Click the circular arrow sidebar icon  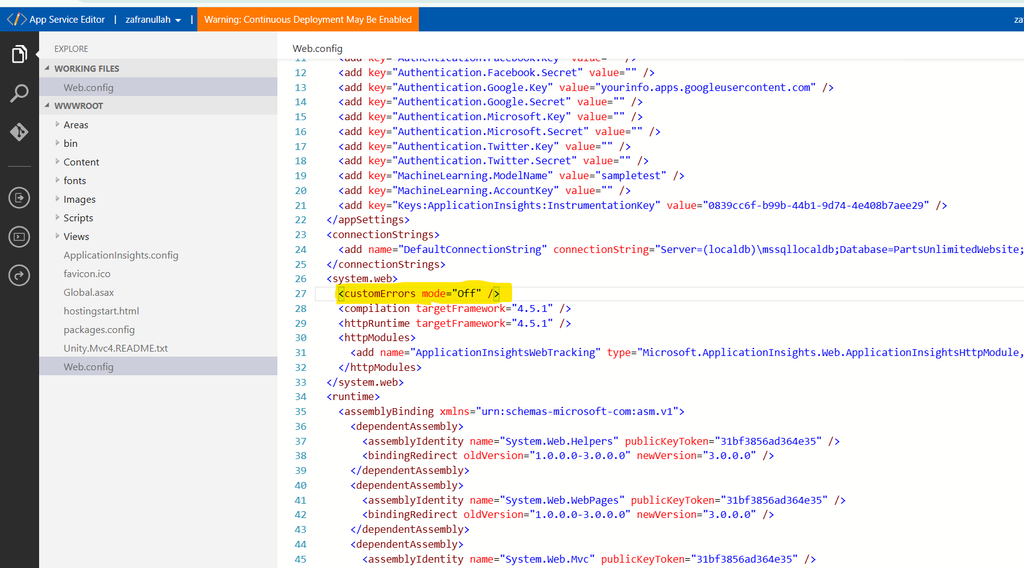(19, 276)
